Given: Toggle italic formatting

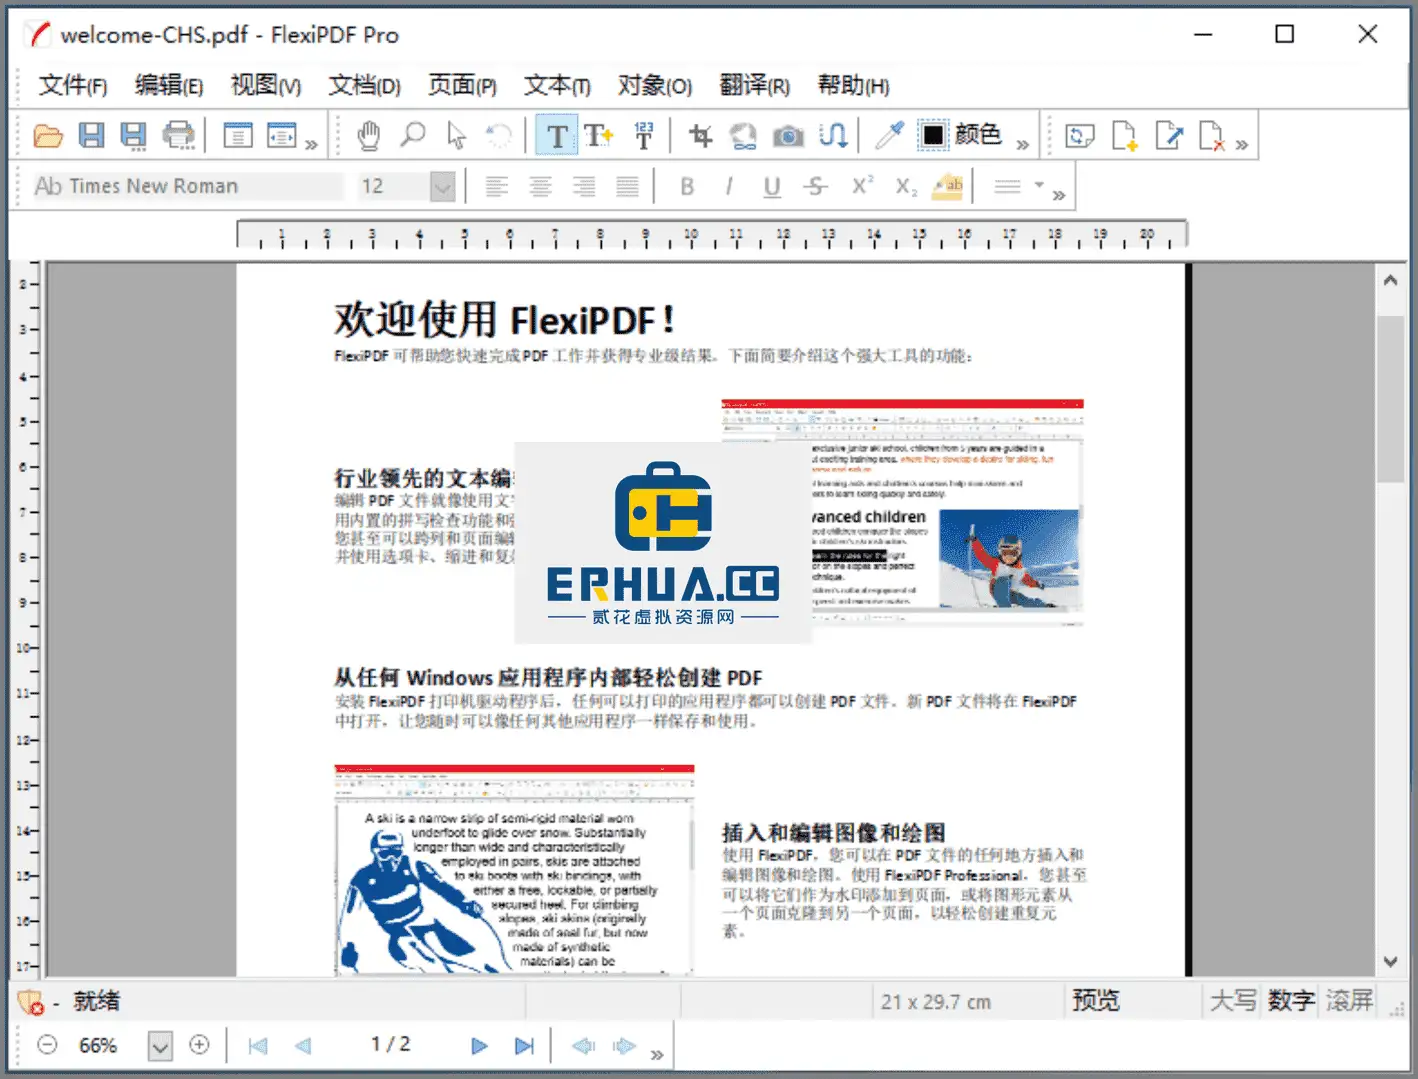Looking at the screenshot, I should click(729, 186).
